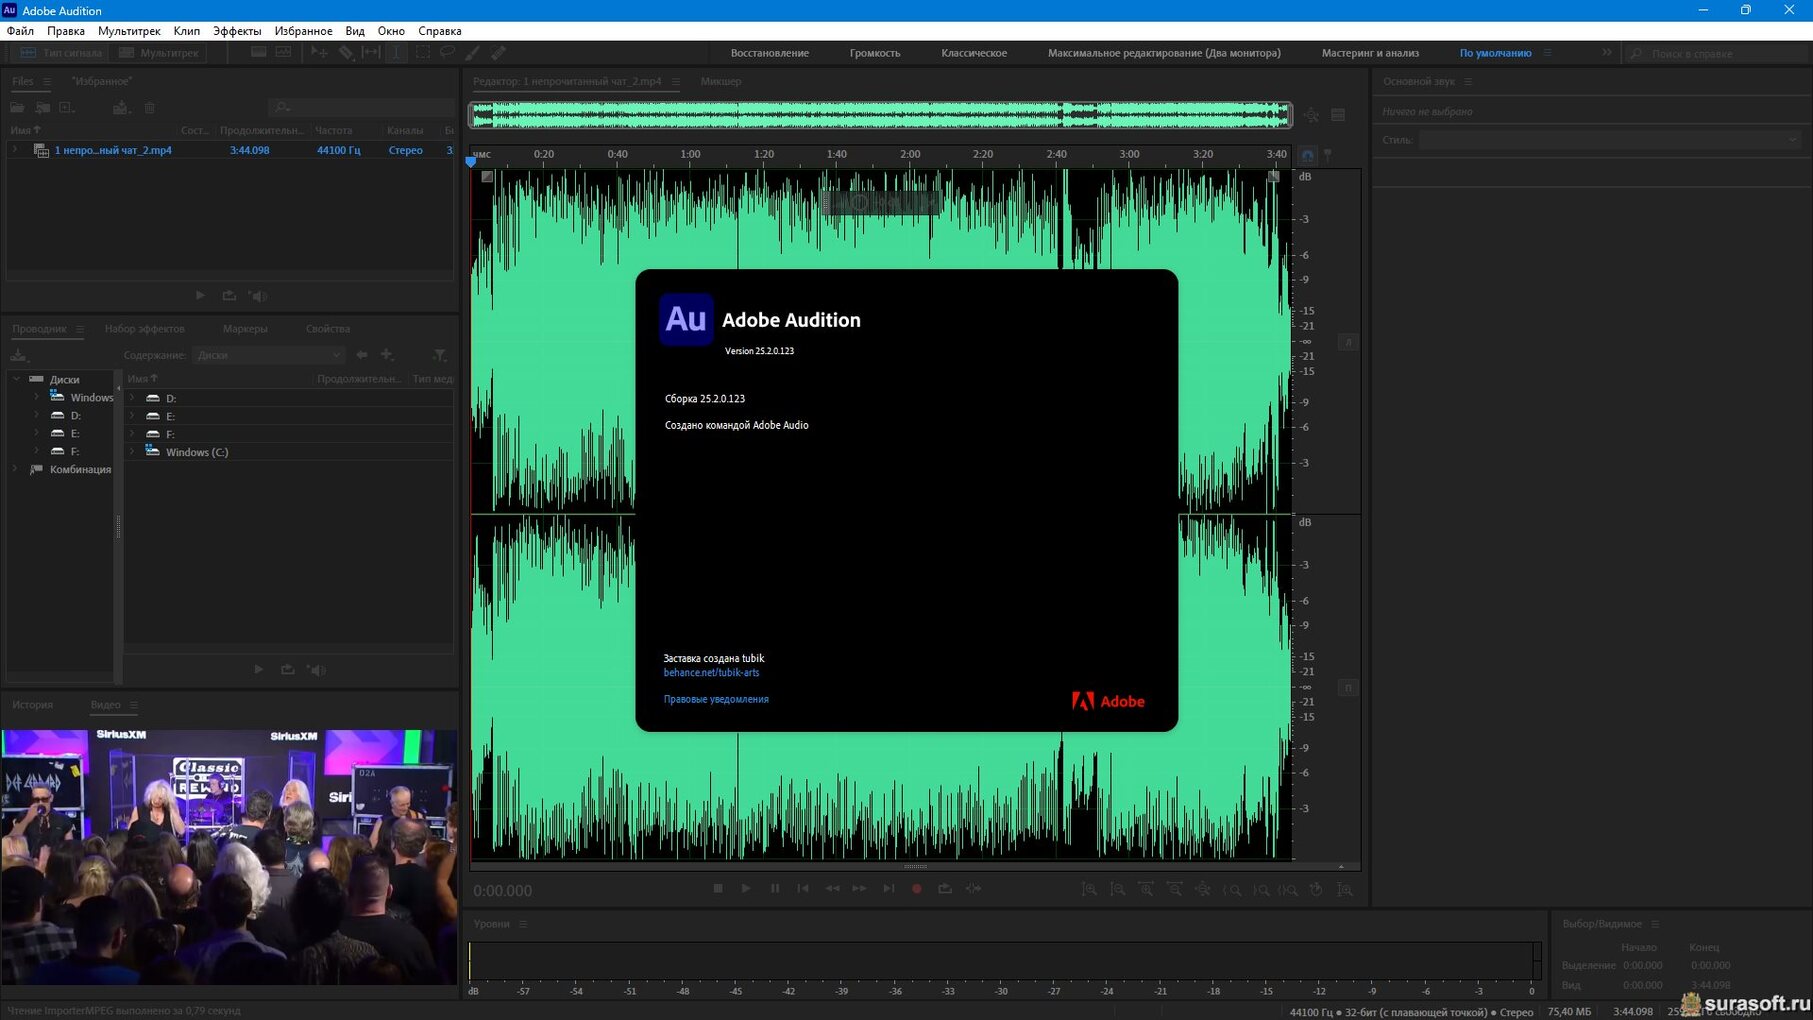Viewport: 1813px width, 1020px height.
Task: Select the Spot Healing Brush tool
Action: tap(498, 53)
